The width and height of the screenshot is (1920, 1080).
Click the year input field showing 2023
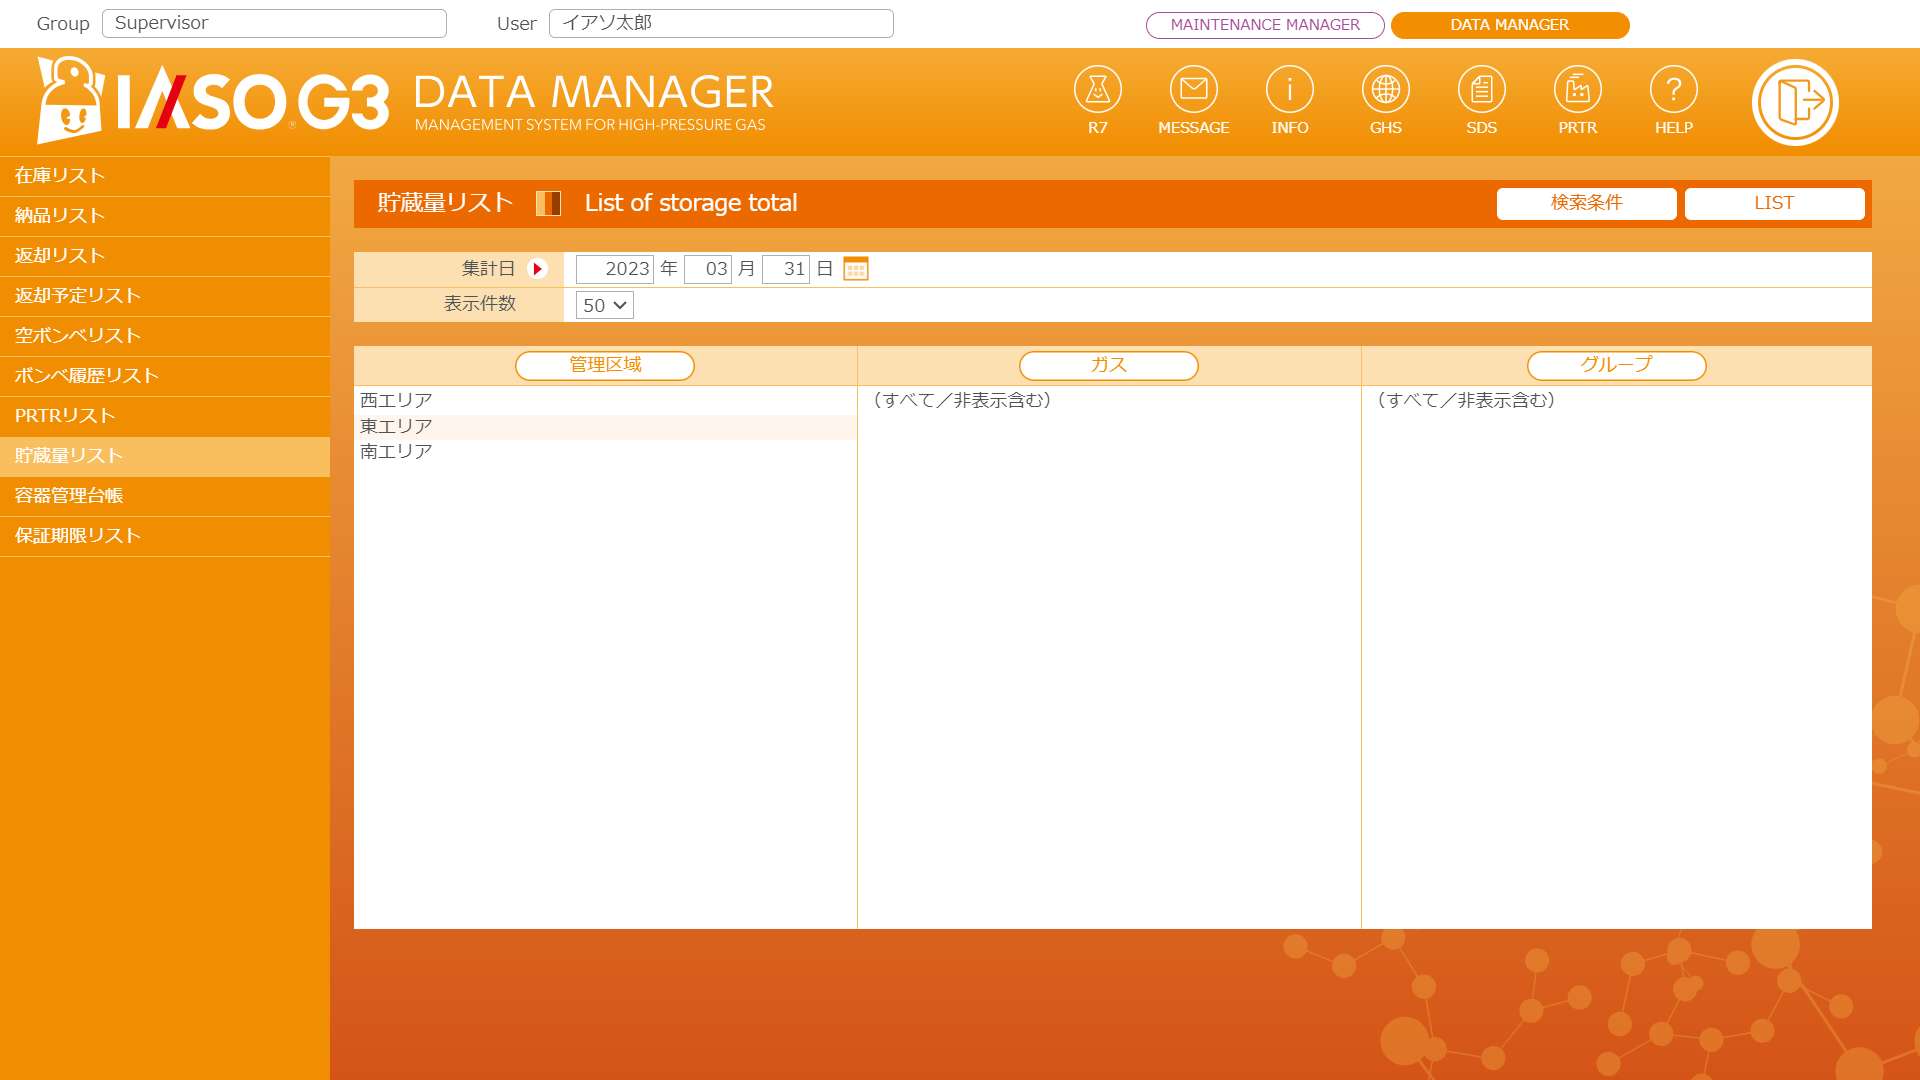tap(615, 269)
